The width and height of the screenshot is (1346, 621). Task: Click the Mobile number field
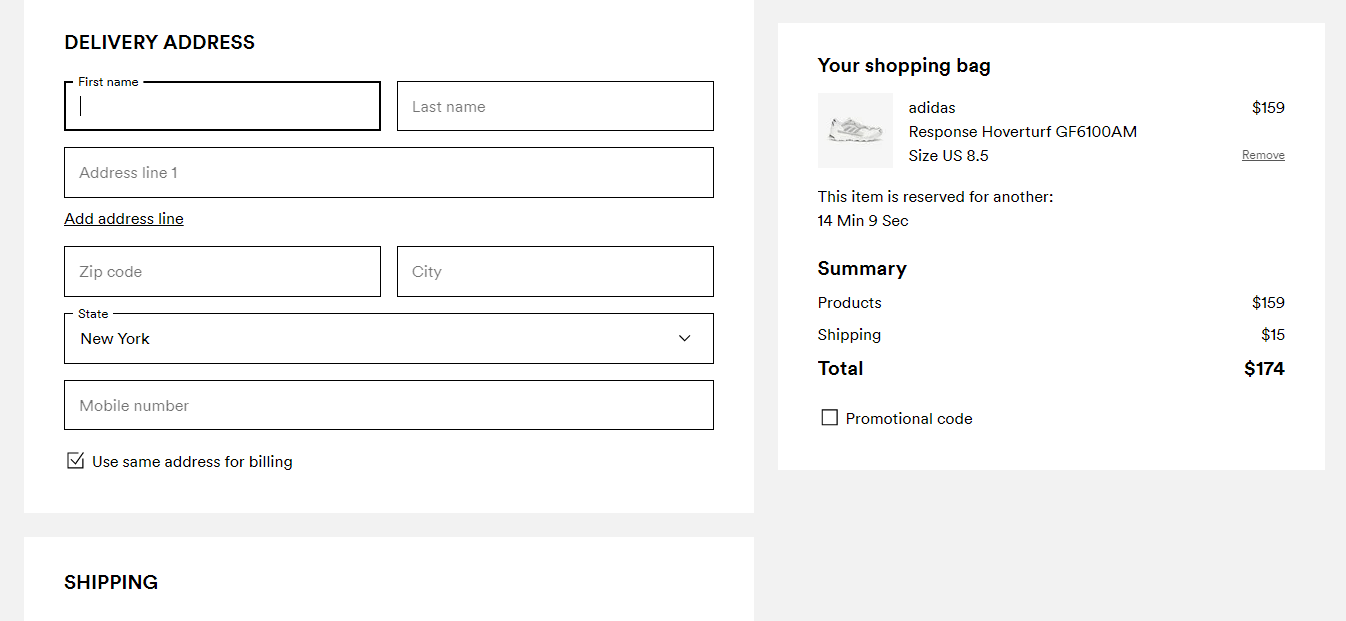(x=388, y=405)
